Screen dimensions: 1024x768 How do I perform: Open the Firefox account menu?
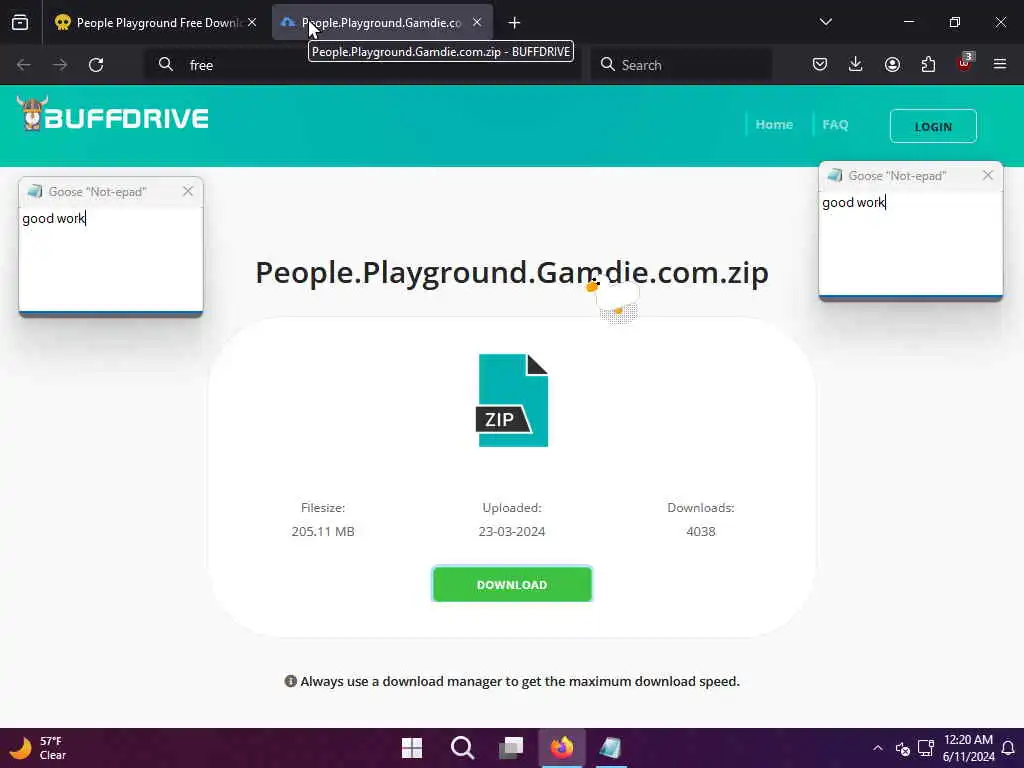pyautogui.click(x=892, y=64)
